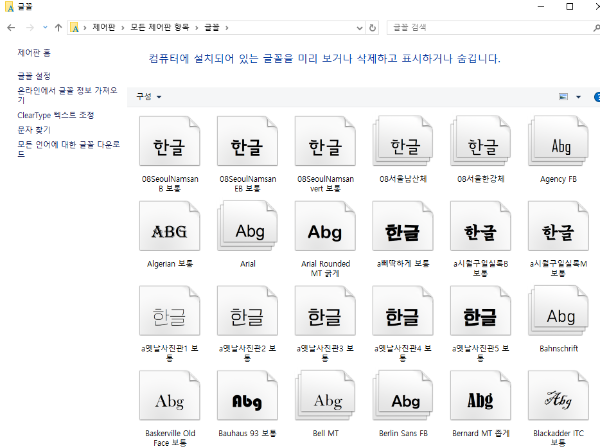Click the search magnifier icon
600x447 pixels.
[596, 28]
